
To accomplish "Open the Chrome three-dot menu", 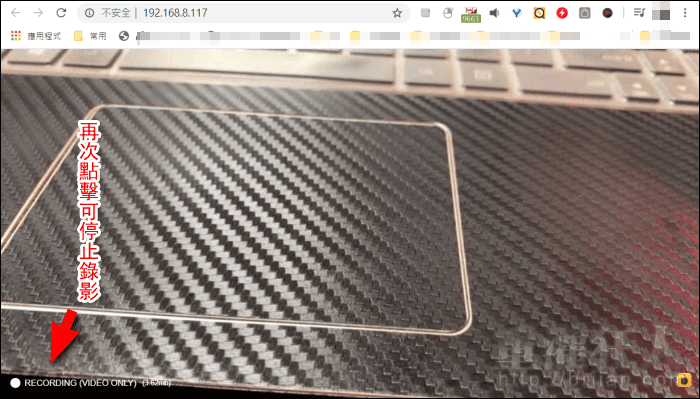I will click(x=685, y=13).
